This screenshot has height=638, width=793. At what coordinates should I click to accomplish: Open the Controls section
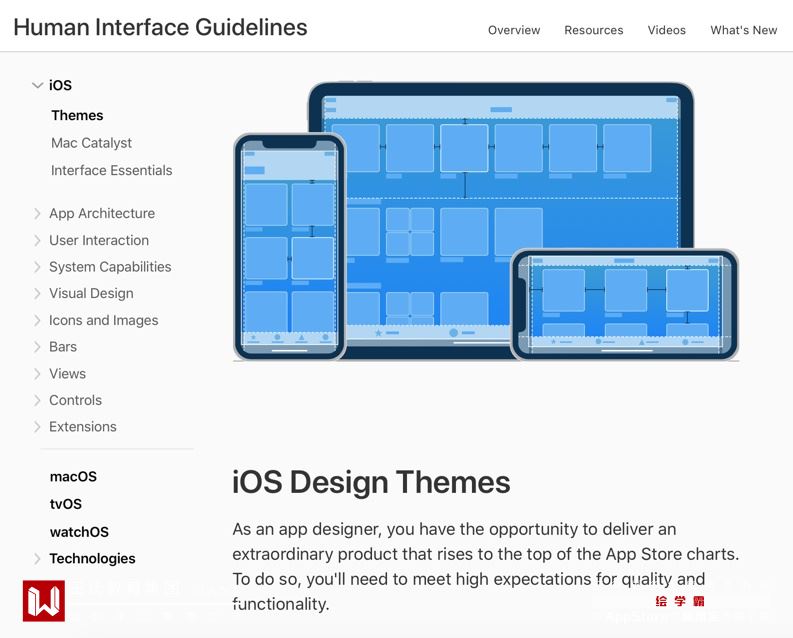pos(75,400)
